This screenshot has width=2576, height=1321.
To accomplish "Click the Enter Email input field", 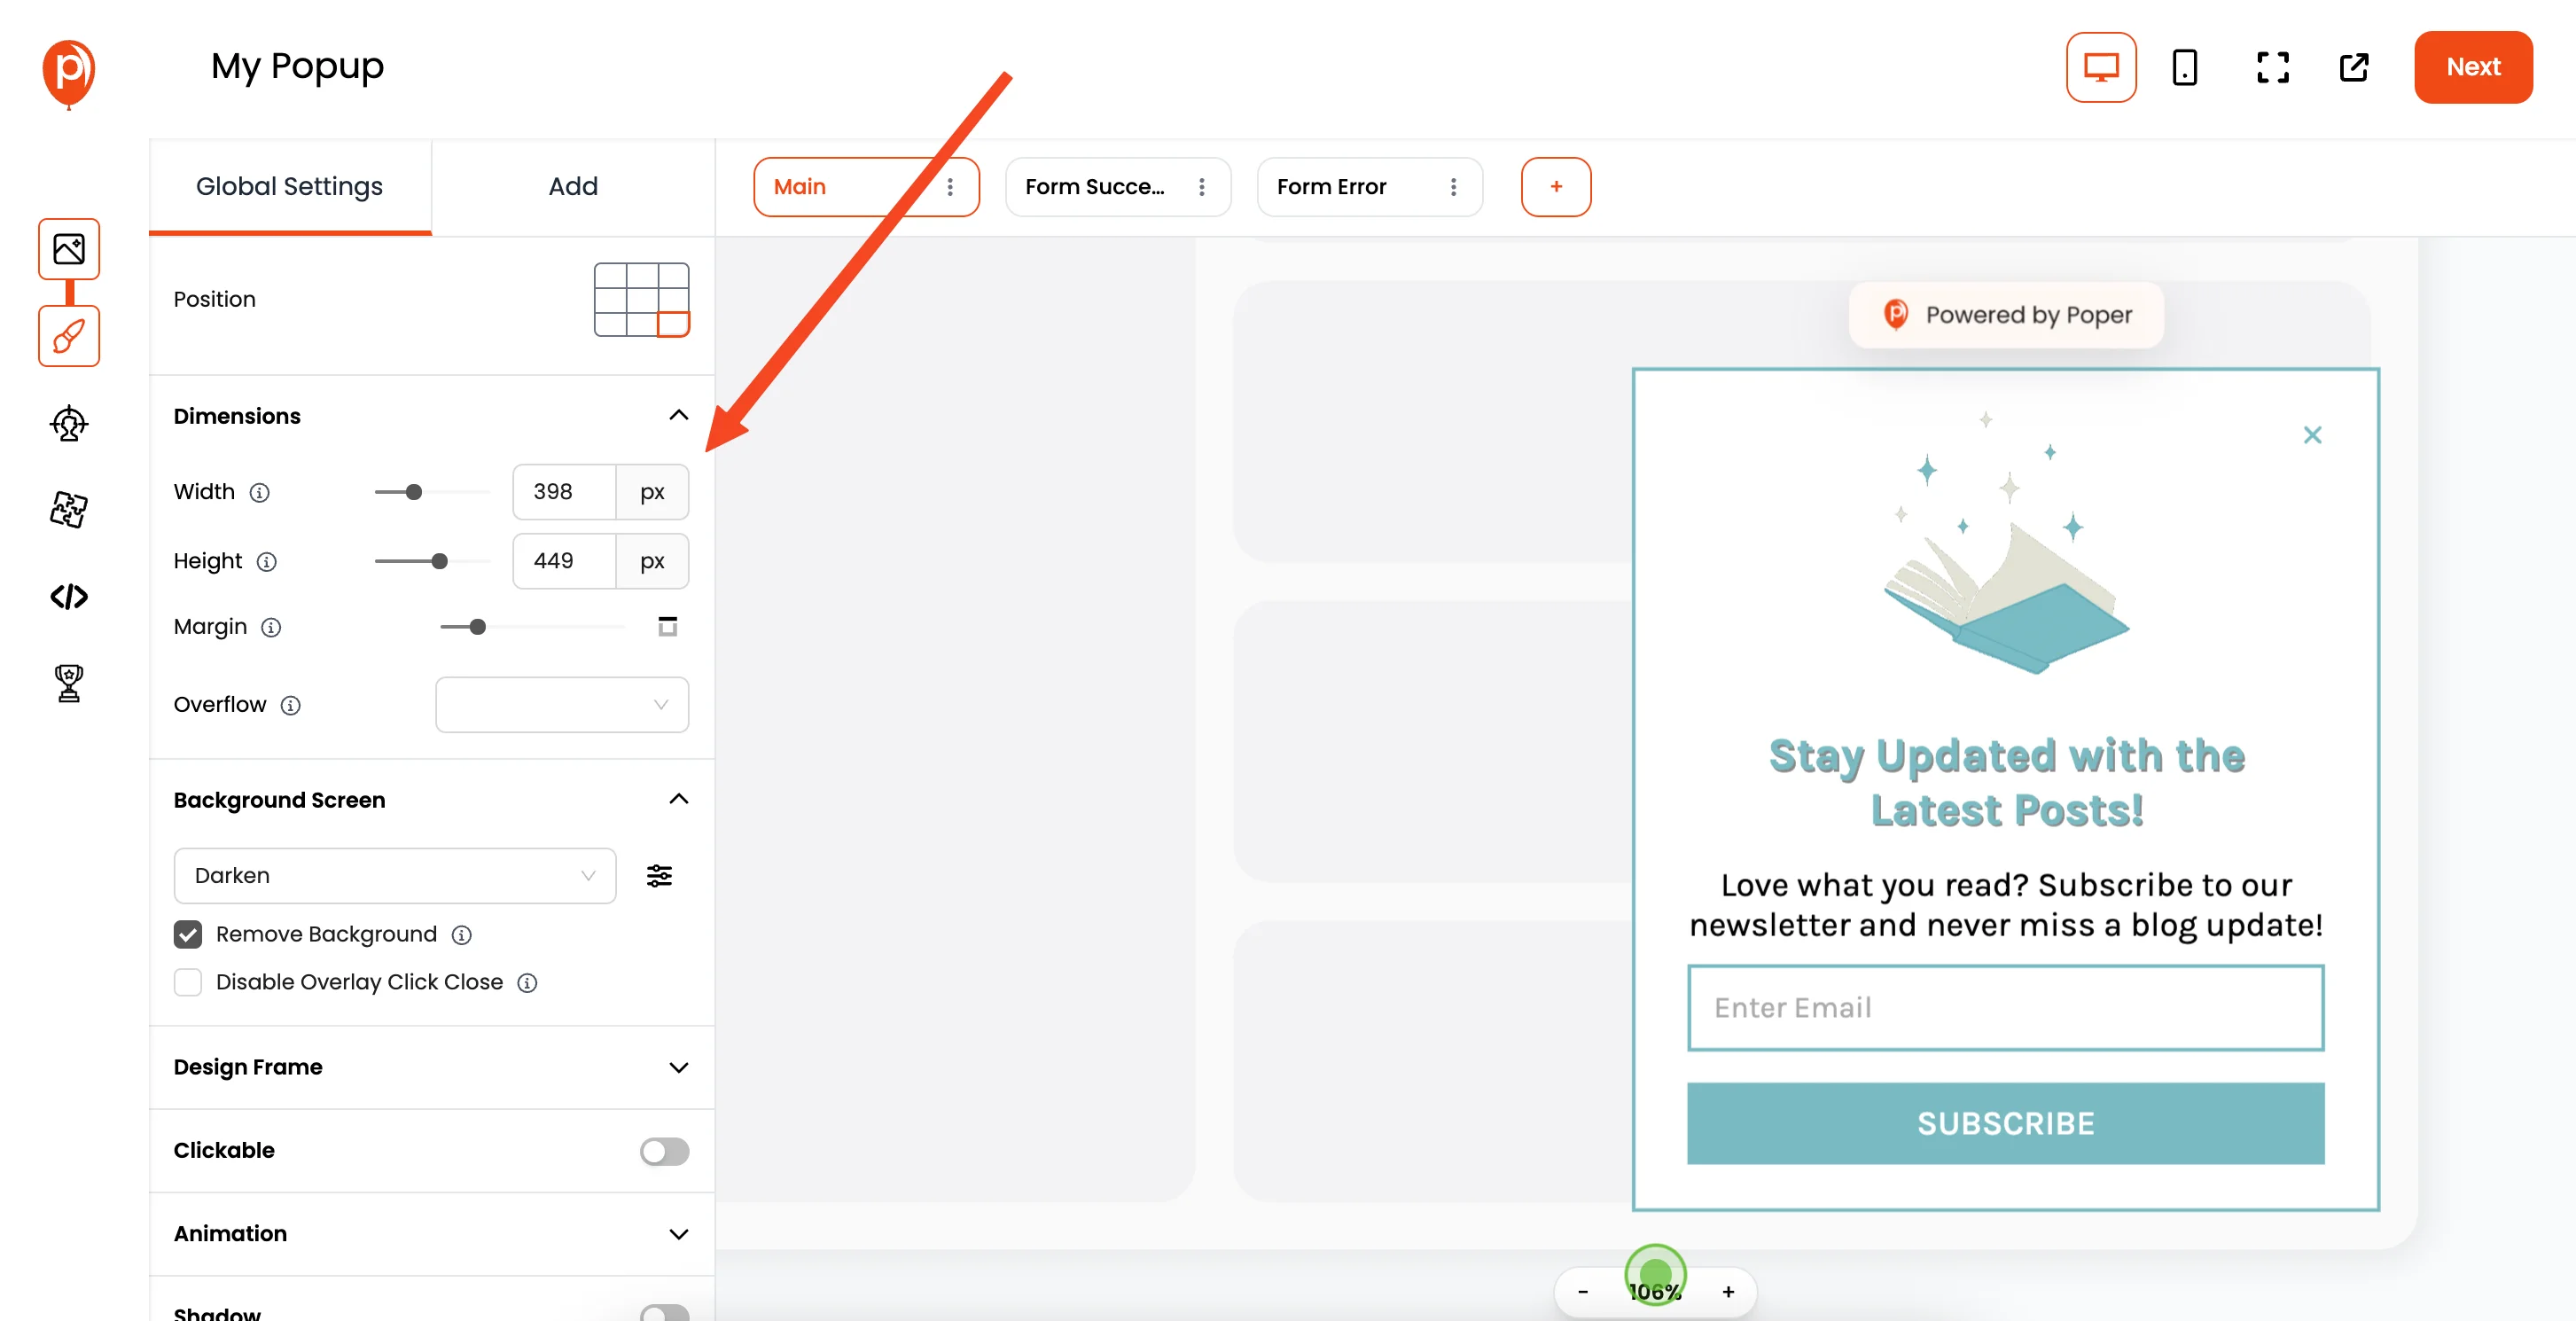I will click(2005, 1006).
